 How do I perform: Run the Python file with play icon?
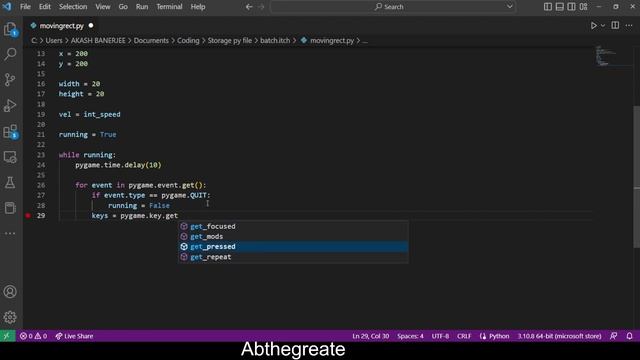click(593, 25)
